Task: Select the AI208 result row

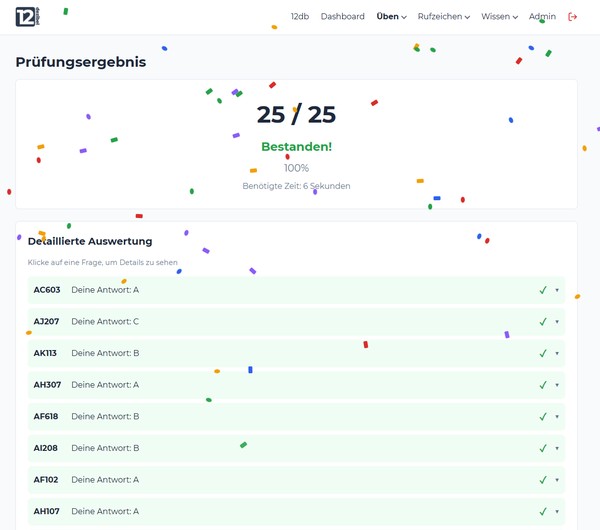Action: tap(290, 448)
